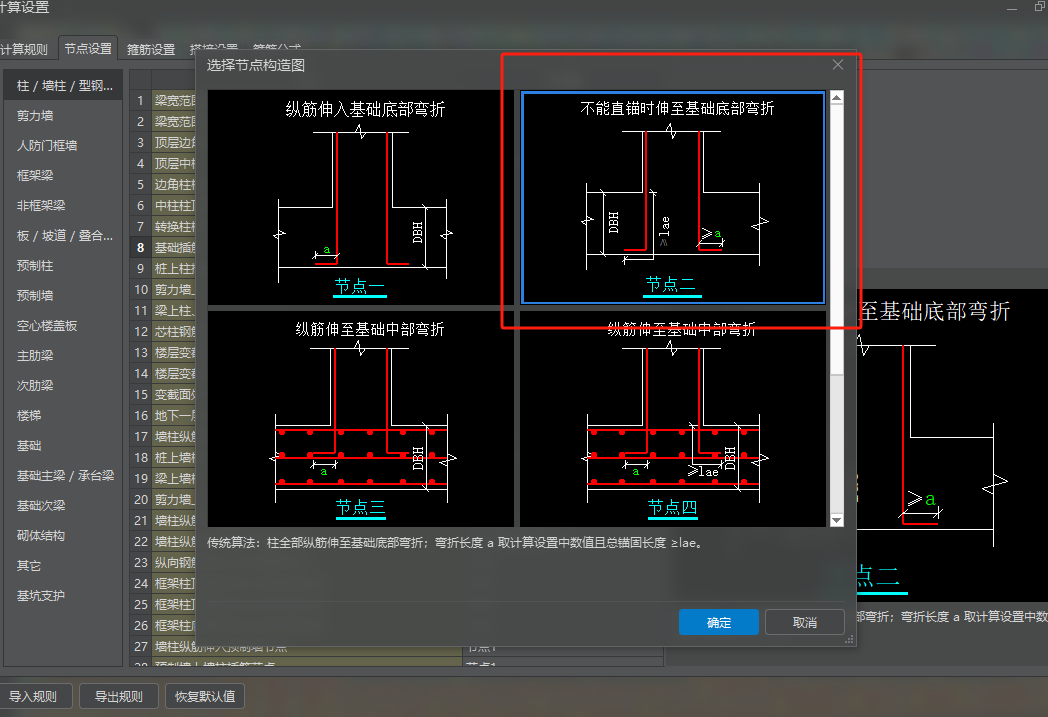Select 主肋梁 in the sidebar

pos(64,355)
